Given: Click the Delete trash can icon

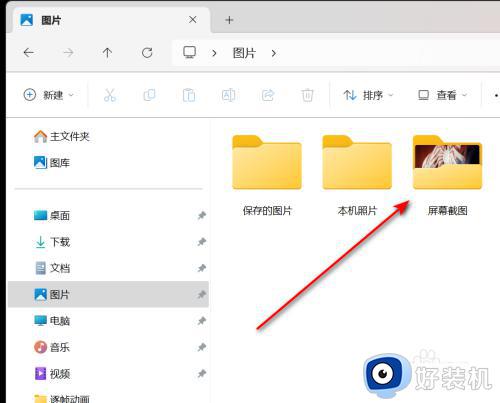Looking at the screenshot, I should [x=307, y=95].
